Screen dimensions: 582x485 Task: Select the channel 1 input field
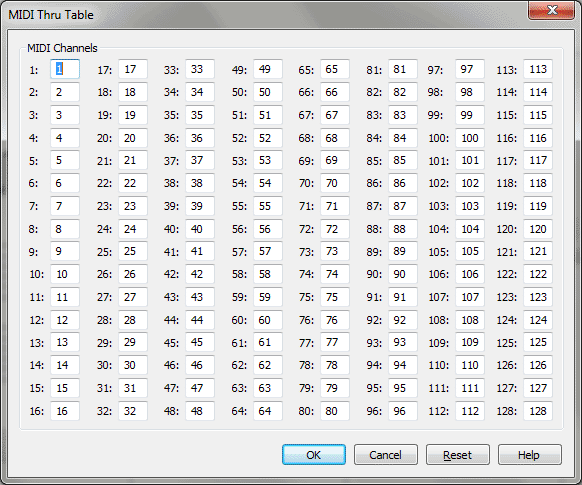pyautogui.click(x=65, y=69)
